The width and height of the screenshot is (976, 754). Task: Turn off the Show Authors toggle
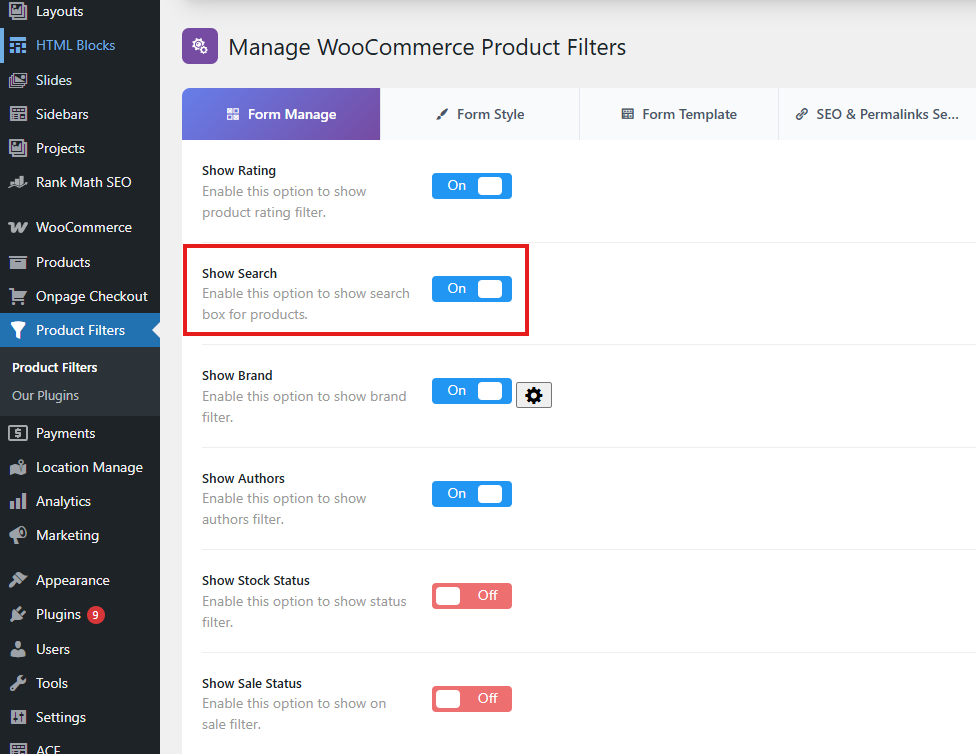coord(472,494)
